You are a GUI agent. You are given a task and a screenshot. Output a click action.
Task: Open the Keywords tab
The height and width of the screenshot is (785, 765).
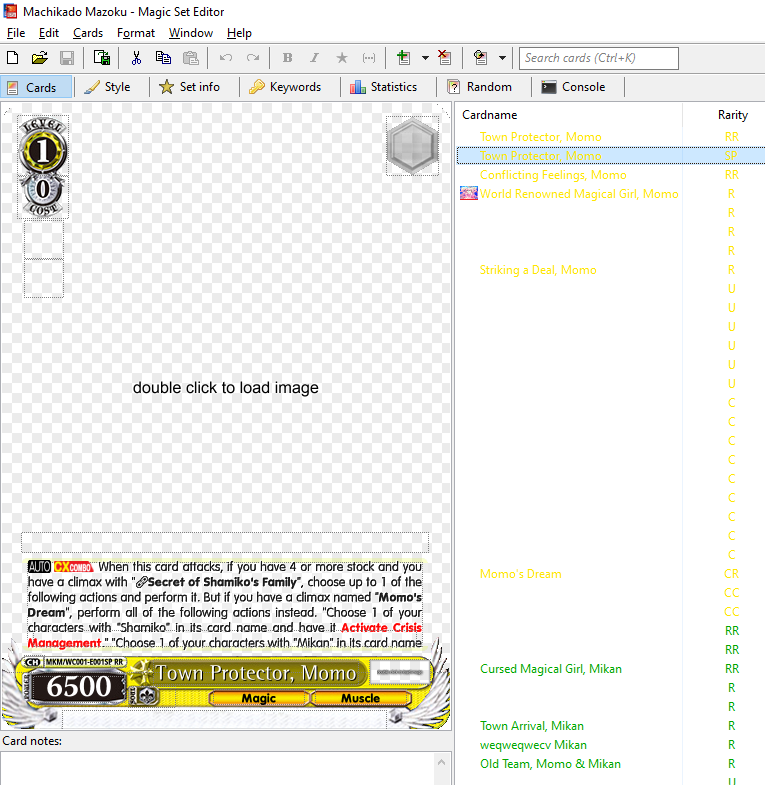pos(285,87)
